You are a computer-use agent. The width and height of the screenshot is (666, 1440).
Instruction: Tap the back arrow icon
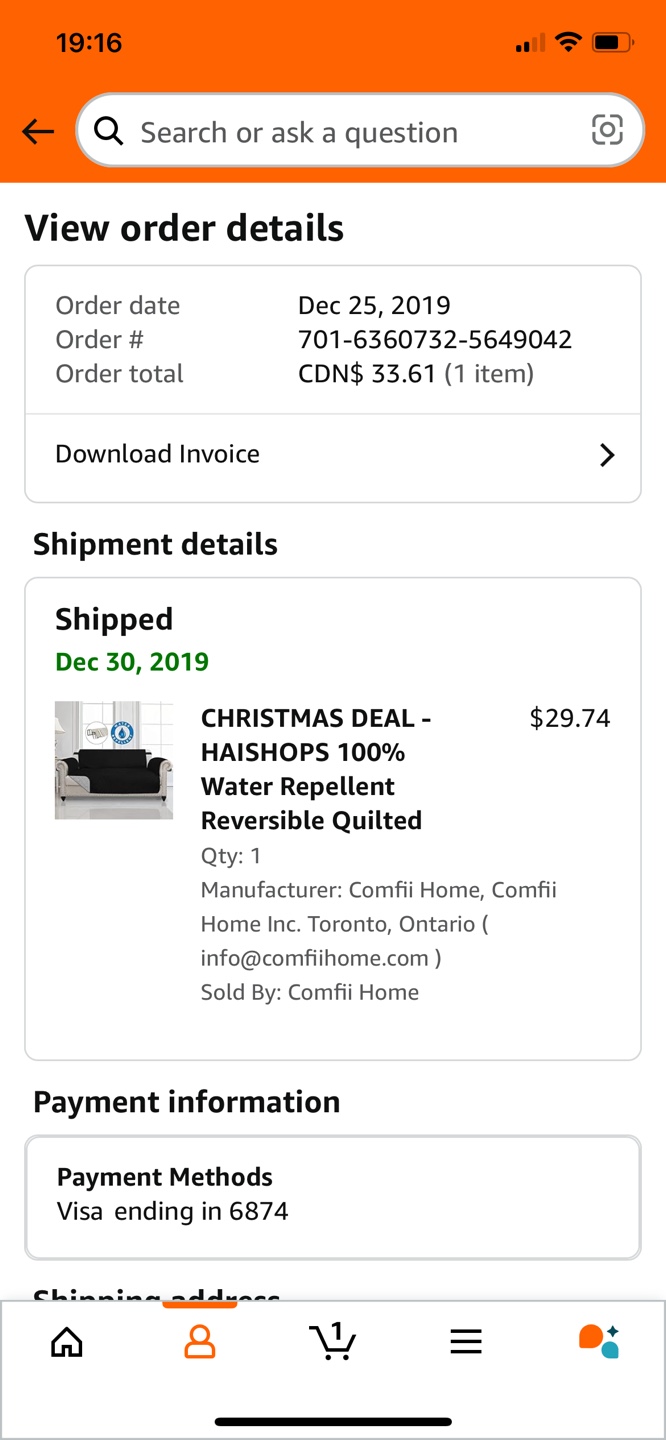coord(38,131)
